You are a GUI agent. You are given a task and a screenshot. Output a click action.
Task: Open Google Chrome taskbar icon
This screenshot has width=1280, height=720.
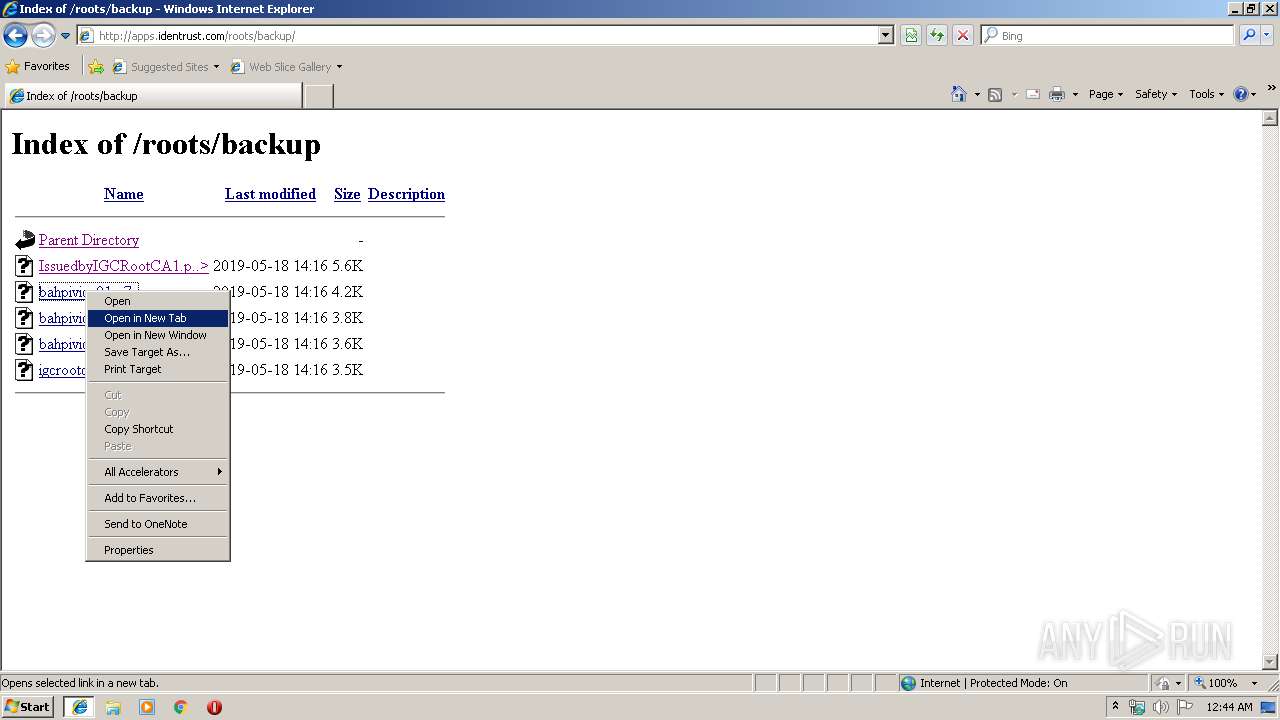[x=181, y=707]
